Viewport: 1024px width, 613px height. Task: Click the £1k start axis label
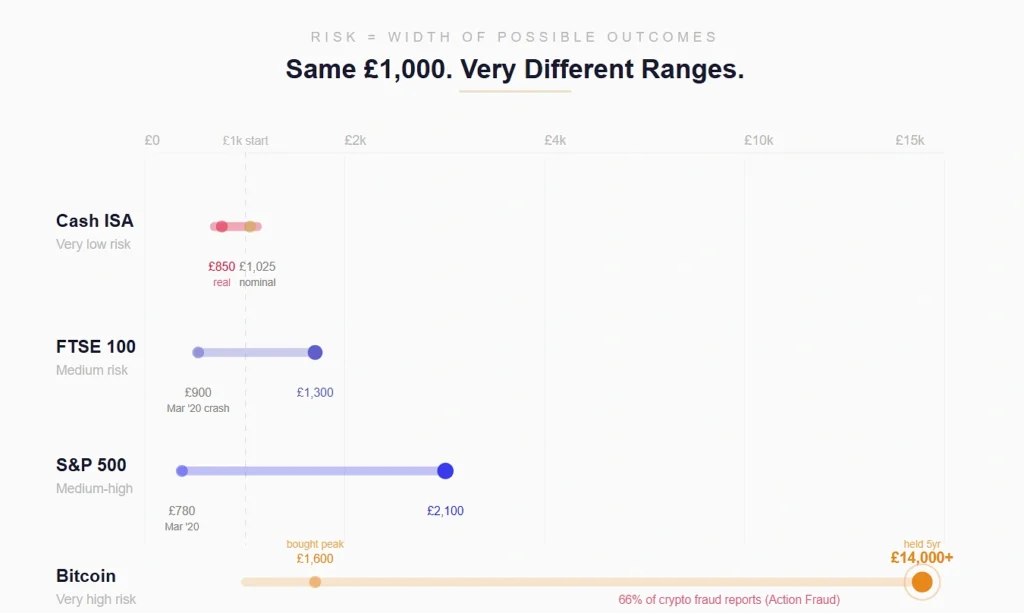pos(245,141)
